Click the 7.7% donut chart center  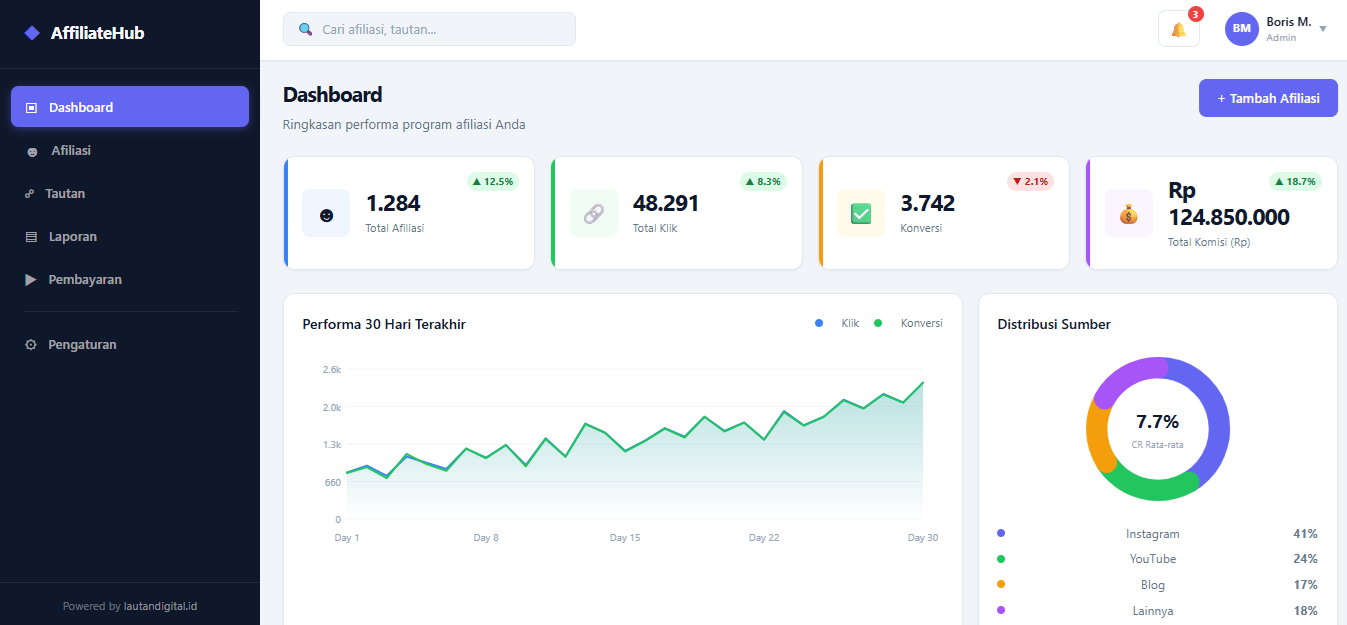click(1157, 422)
